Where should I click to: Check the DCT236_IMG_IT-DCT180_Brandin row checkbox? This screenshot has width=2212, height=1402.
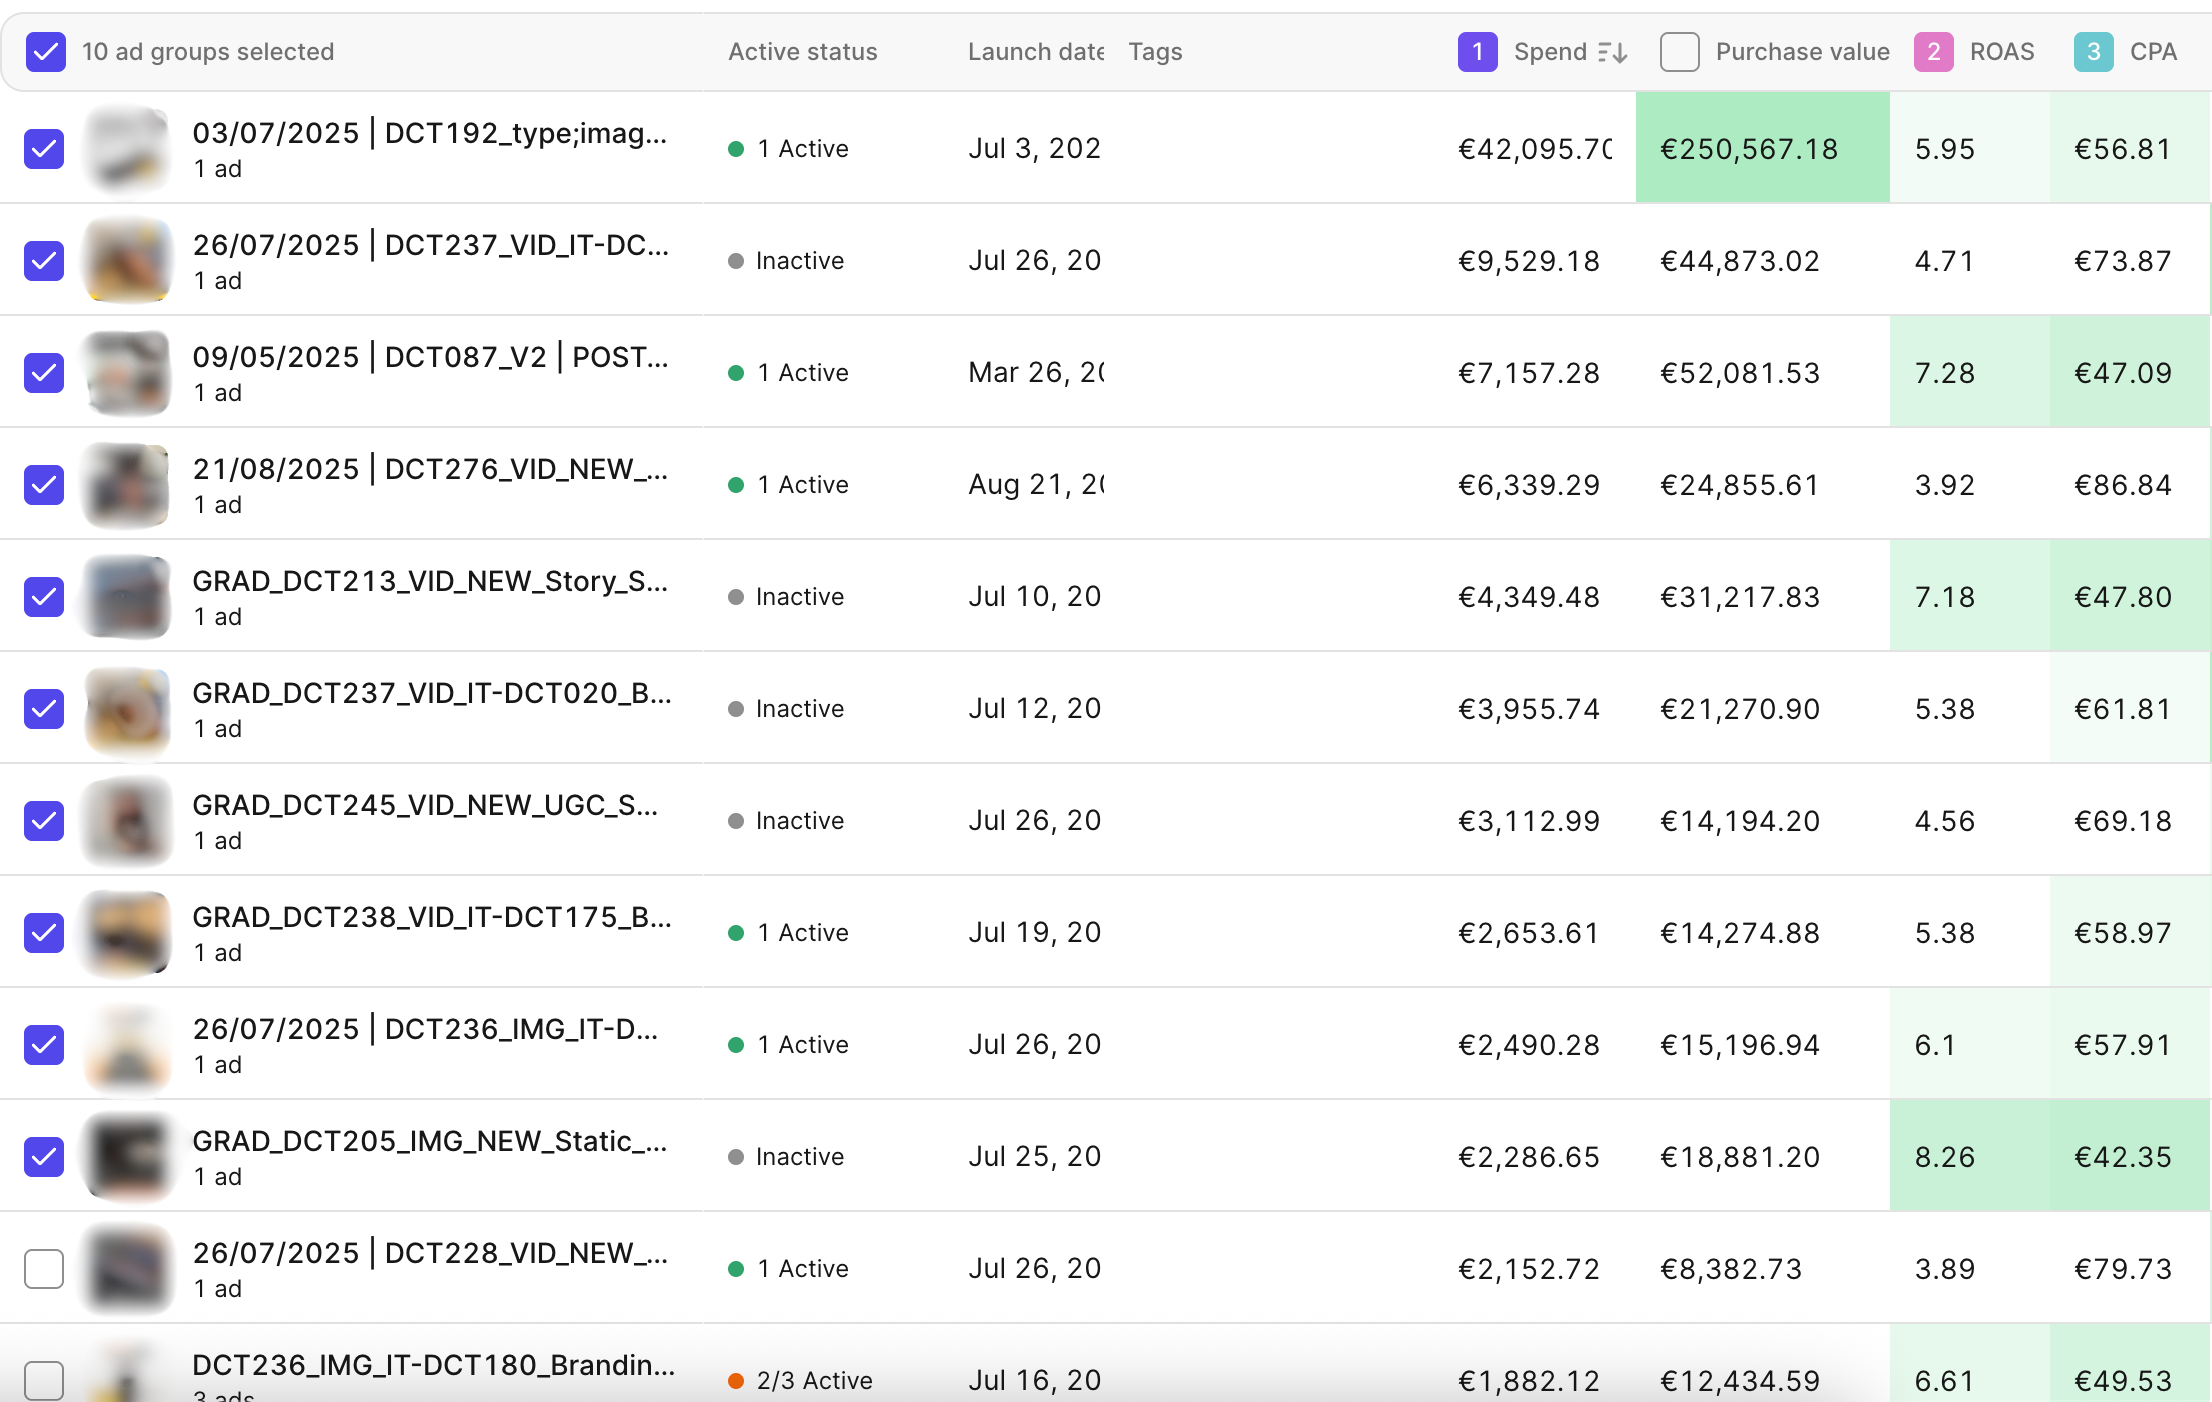click(44, 1381)
